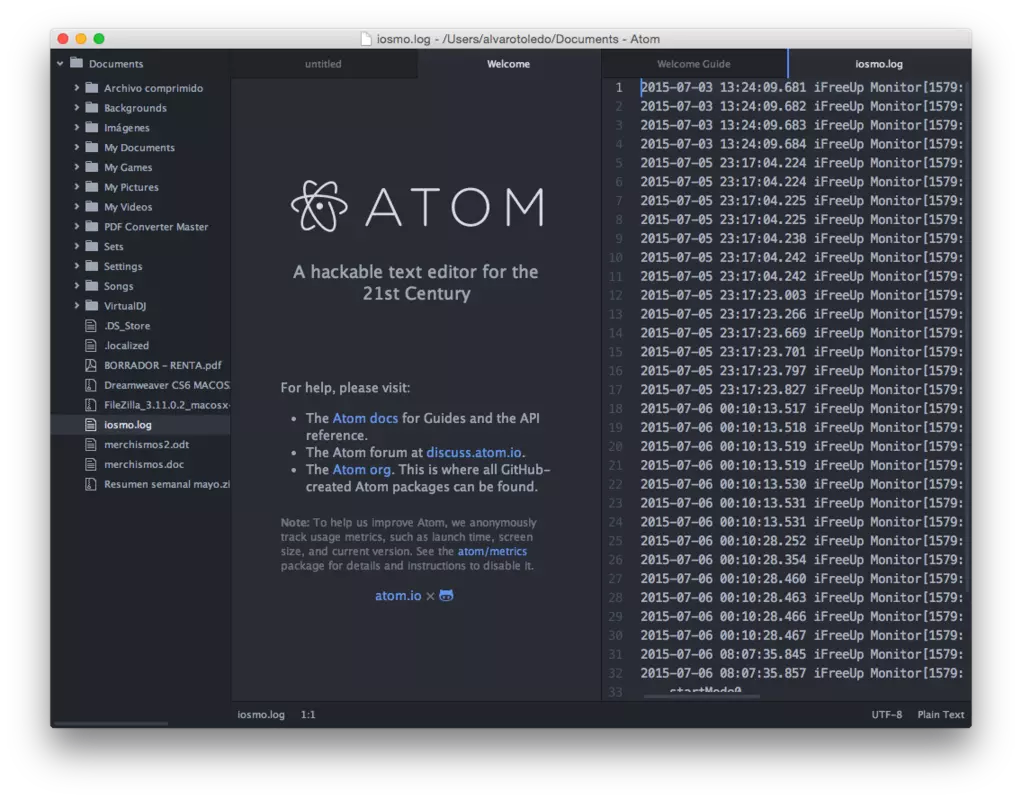Click the VirtualDJ folder icon
Screen dimensions: 1022x800
(x=91, y=306)
